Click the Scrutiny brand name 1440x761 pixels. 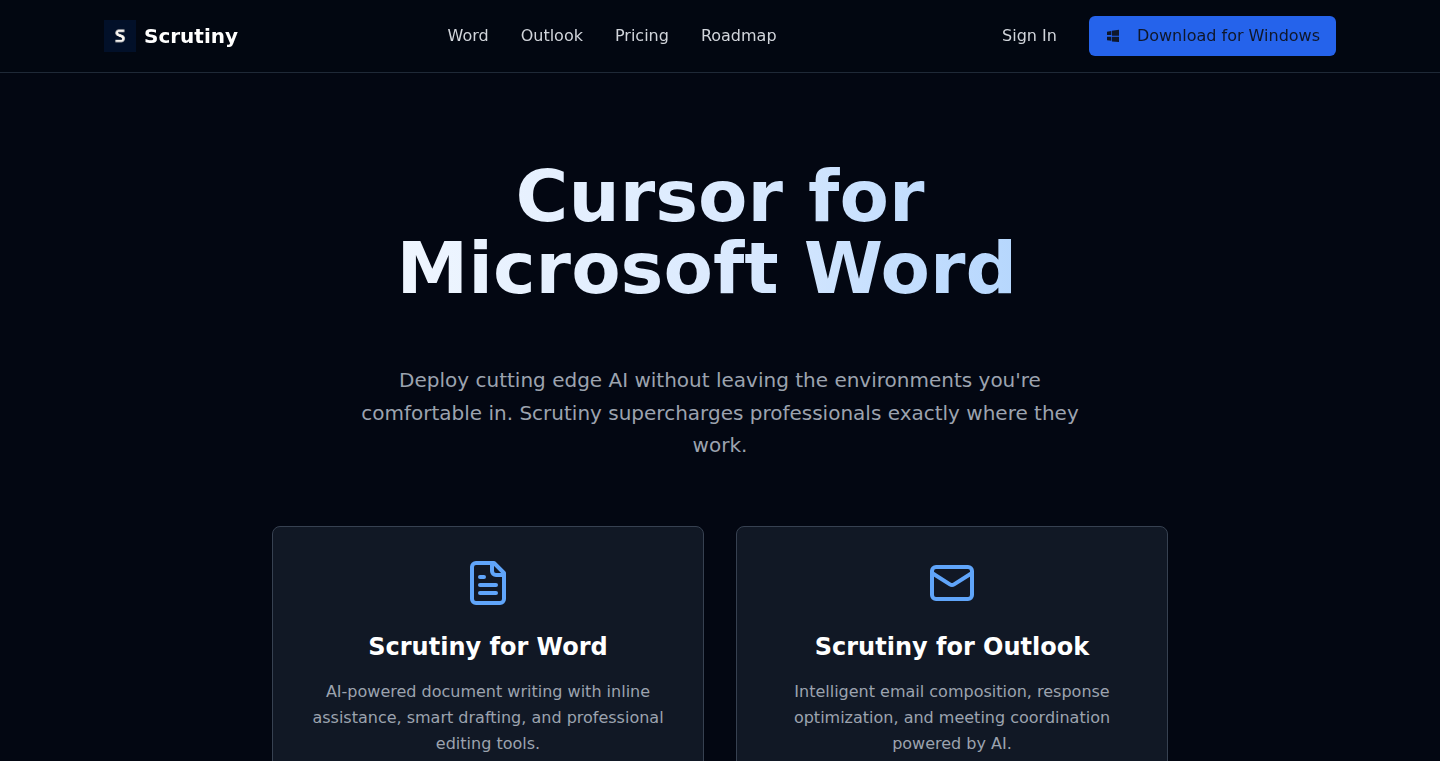coord(191,36)
